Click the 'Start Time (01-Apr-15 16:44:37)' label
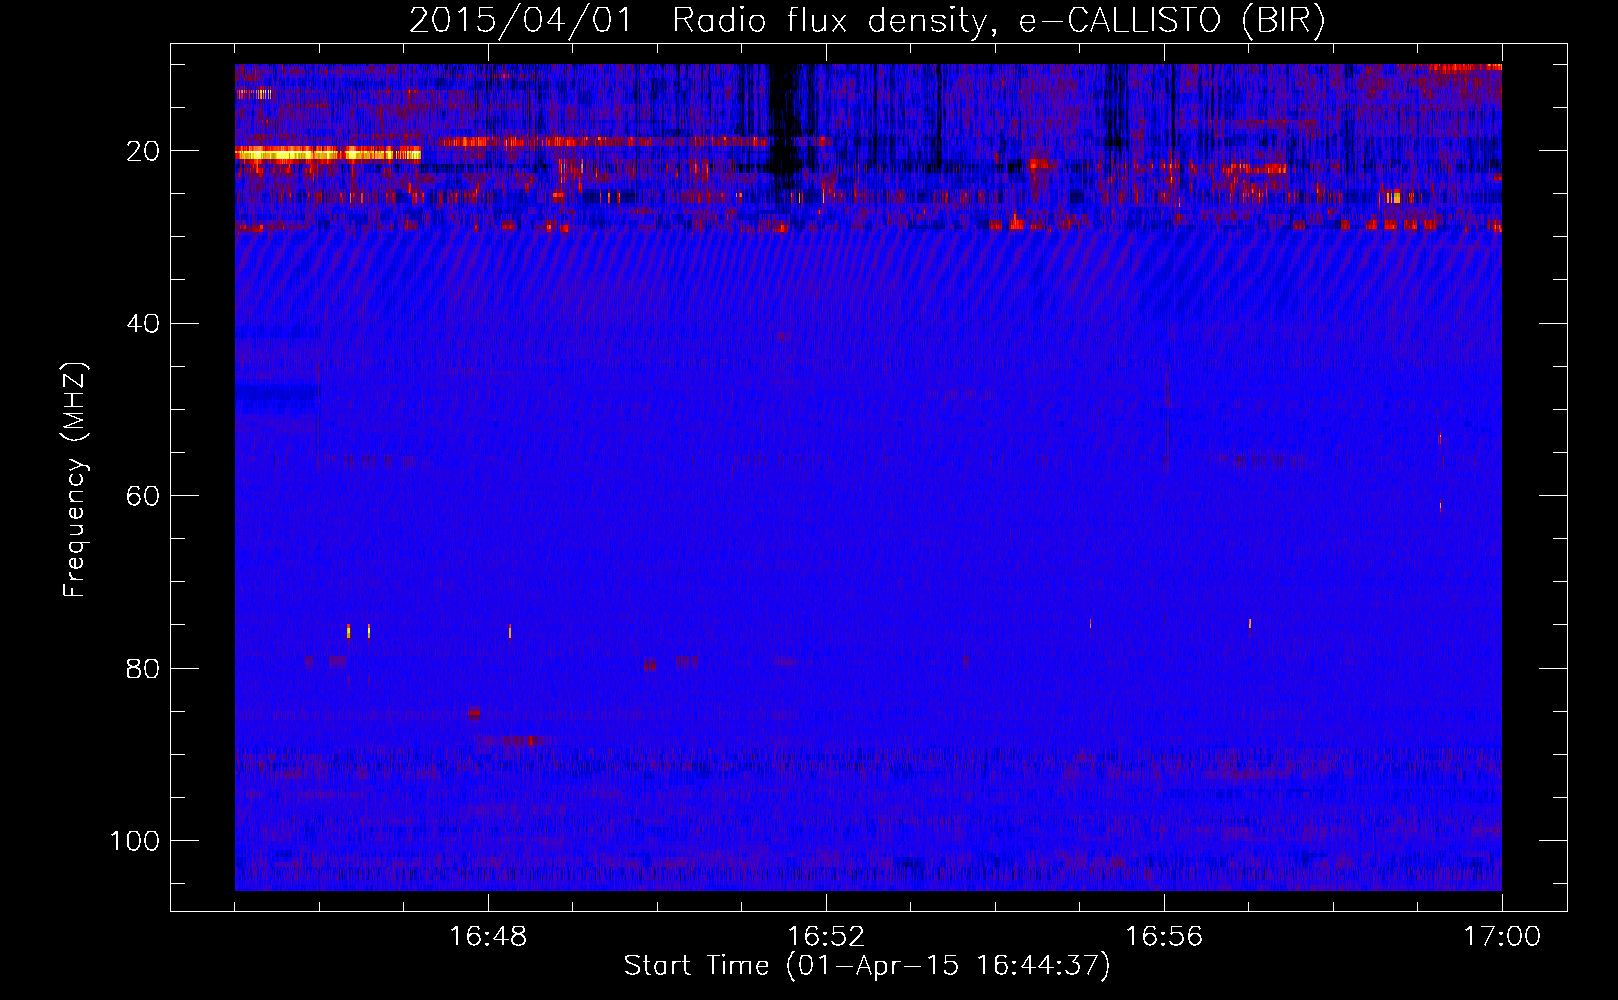 tap(867, 966)
